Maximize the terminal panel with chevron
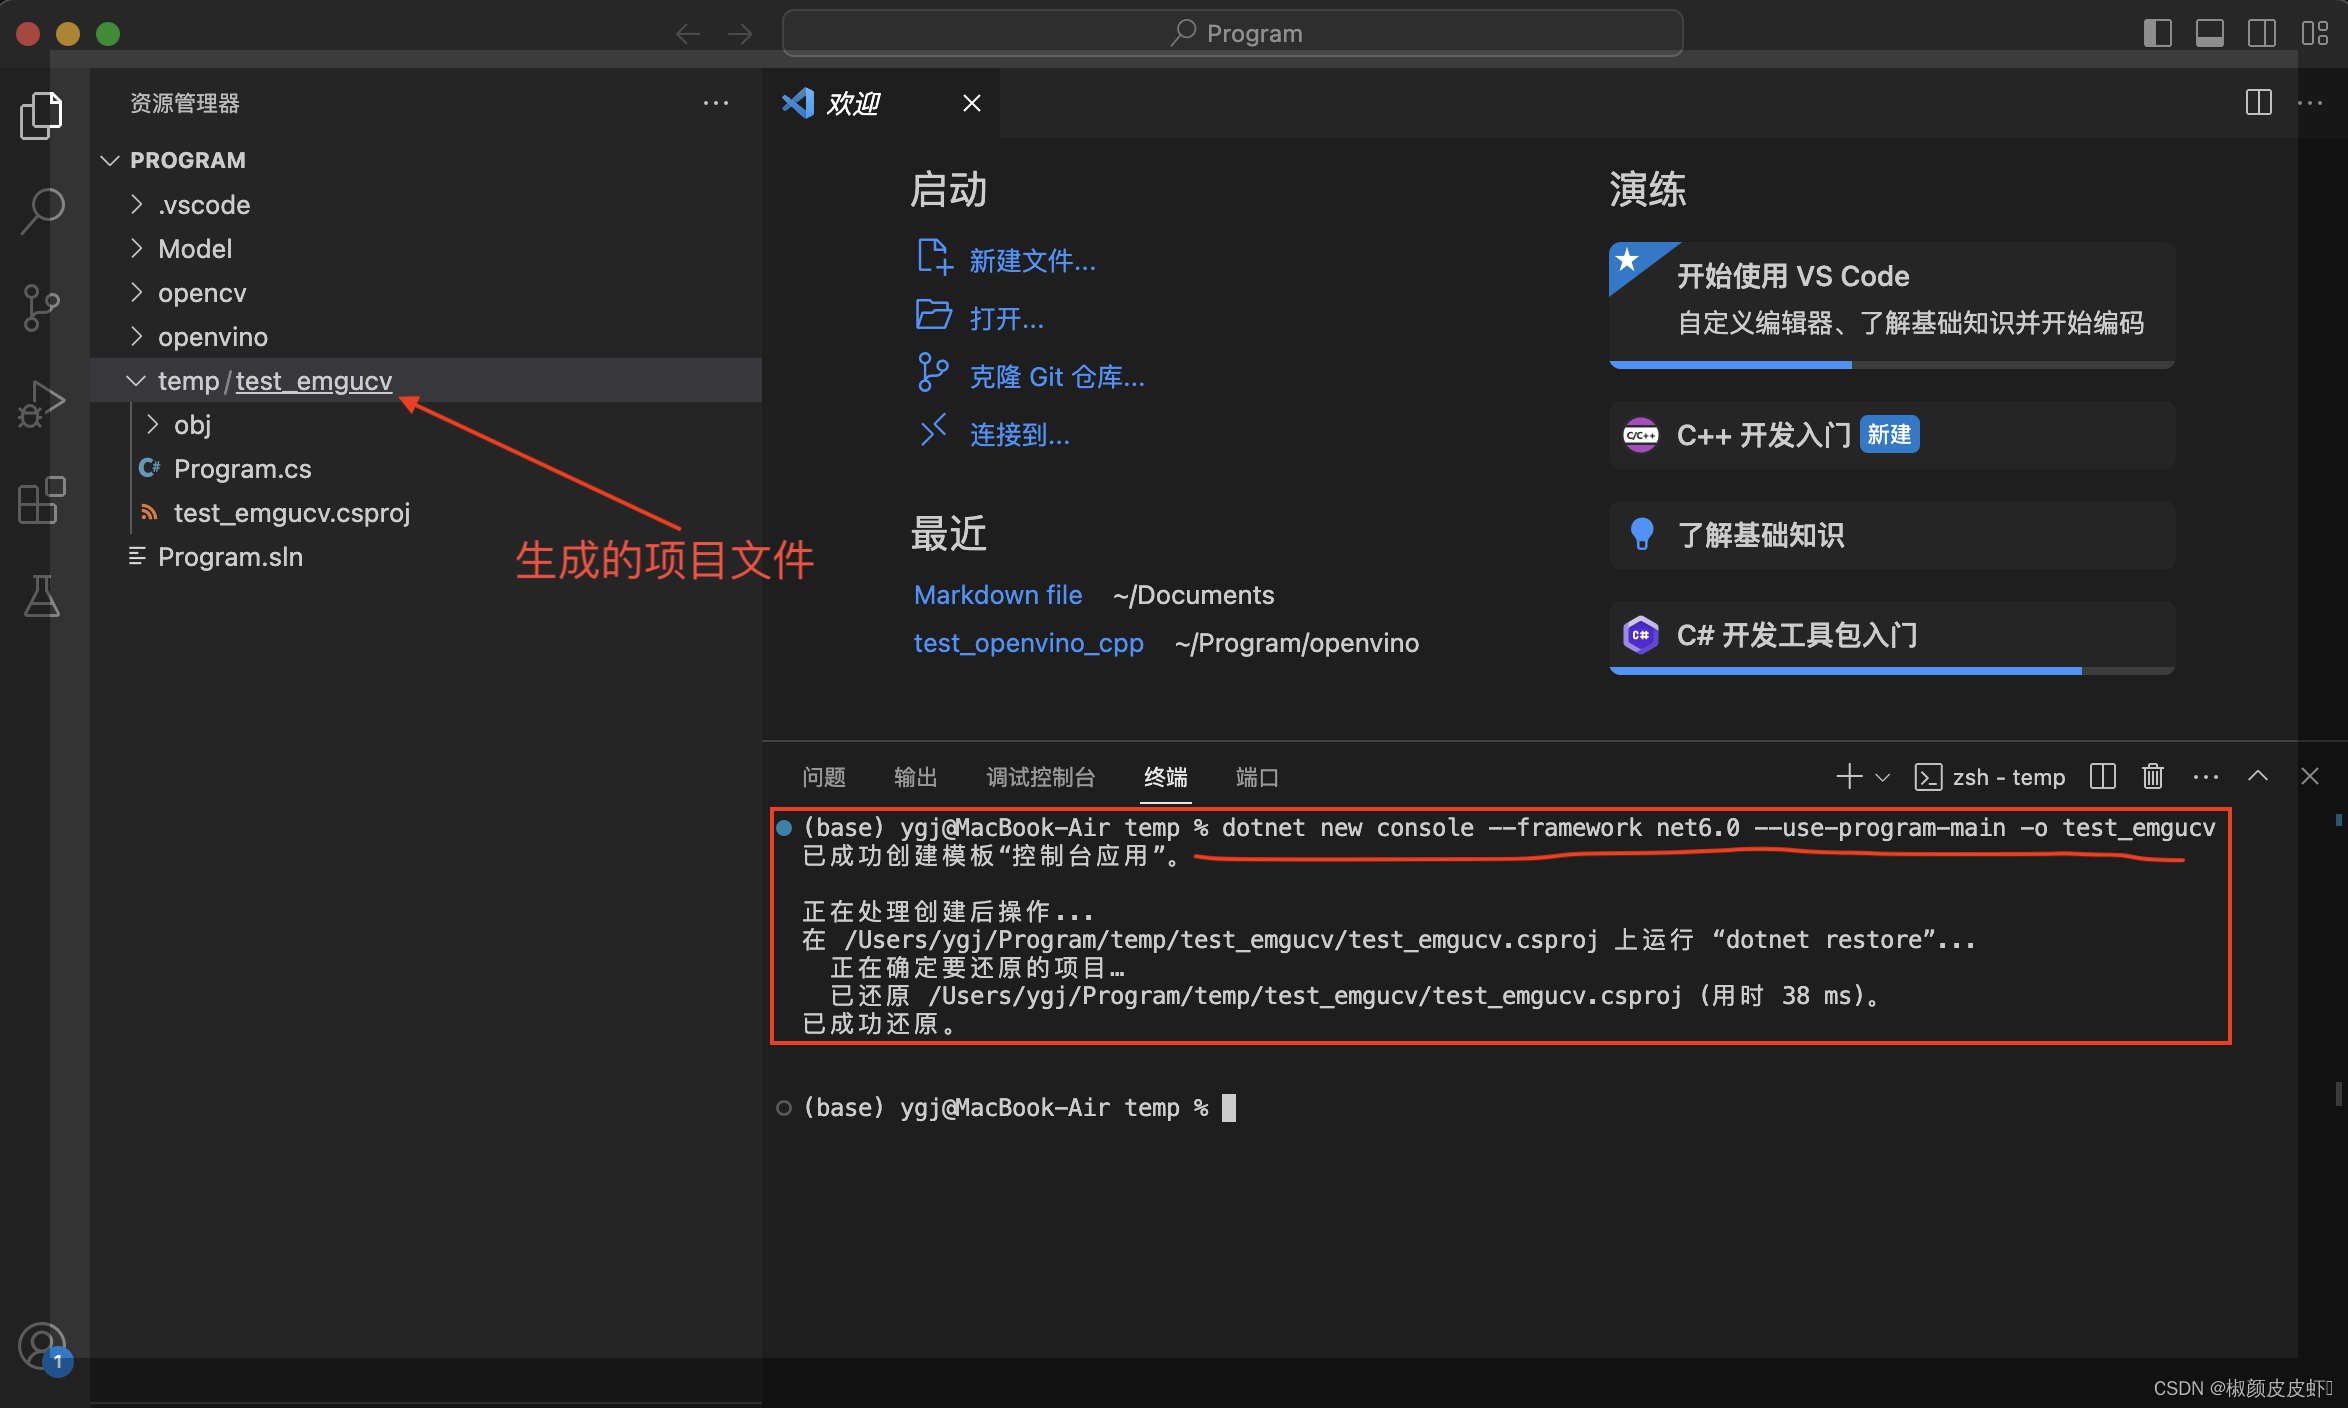Screen dimensions: 2348x1408 pyautogui.click(x=2258, y=776)
